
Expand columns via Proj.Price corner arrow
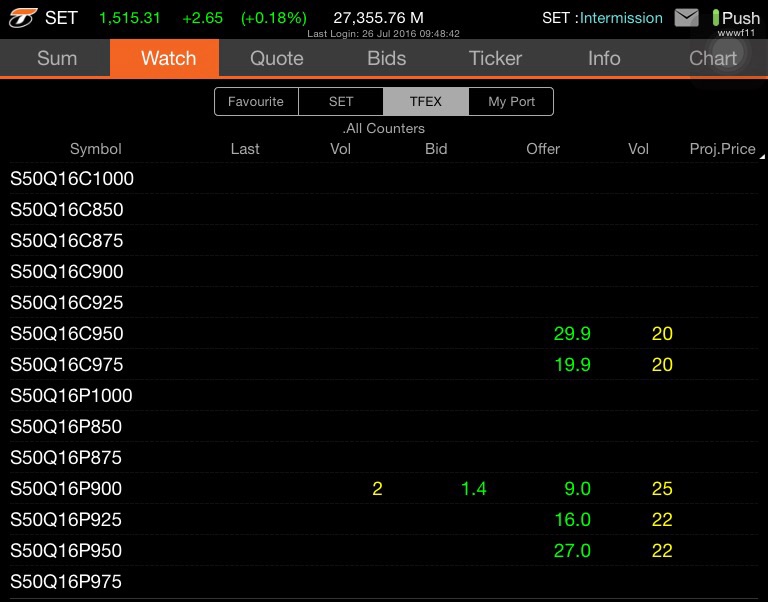coord(762,156)
